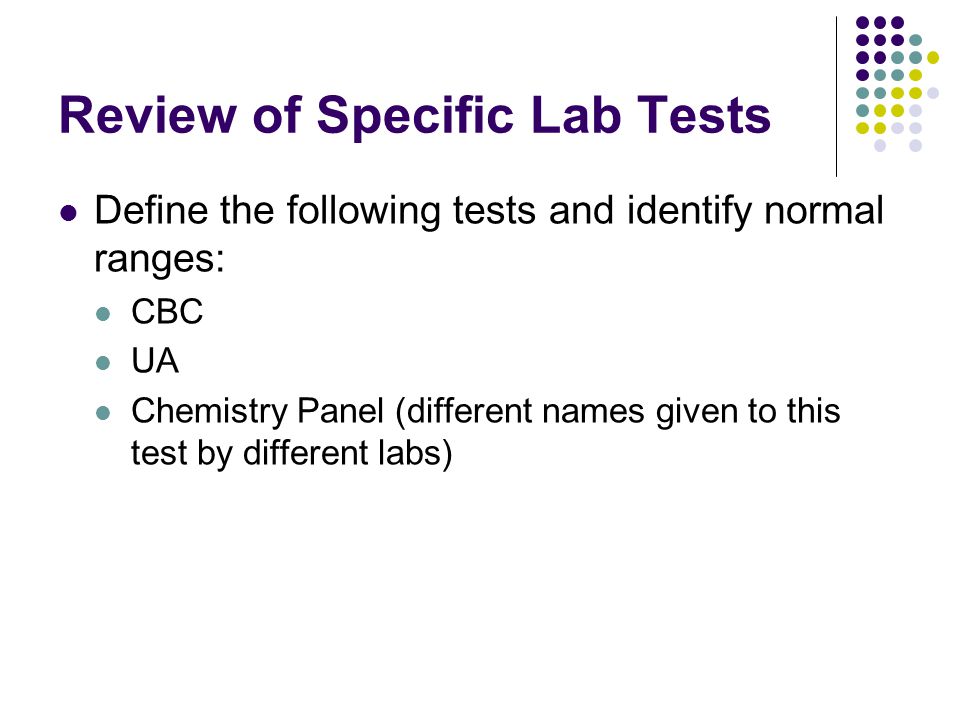
Task: Click the phrase "test by different labs)"
Action: coord(291,453)
